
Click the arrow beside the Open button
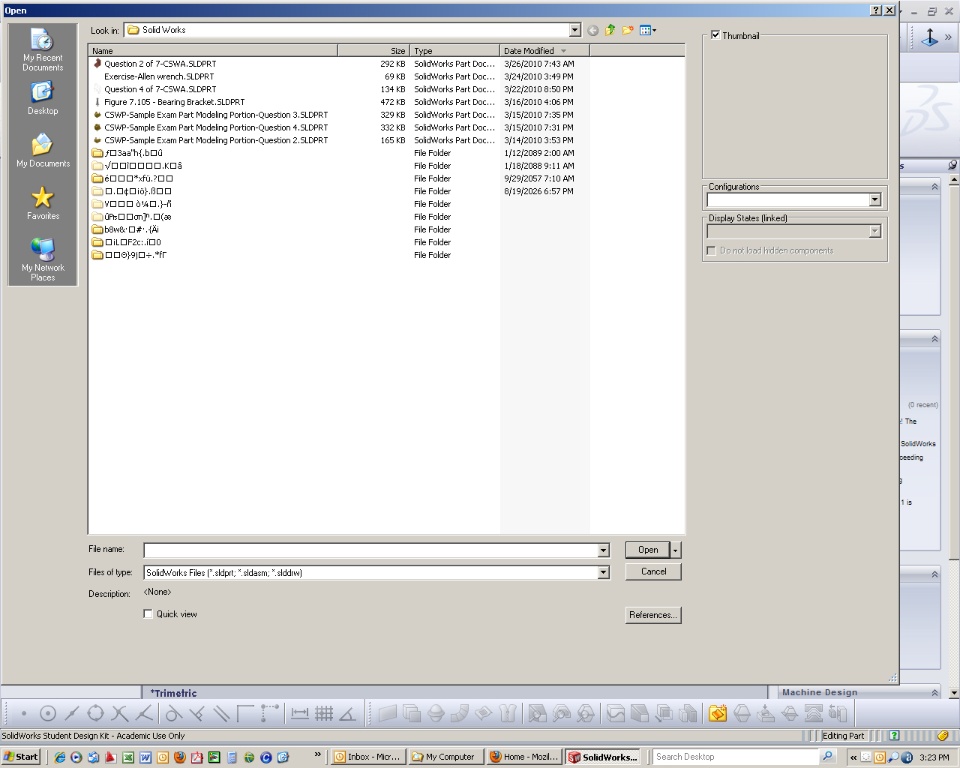(x=676, y=550)
